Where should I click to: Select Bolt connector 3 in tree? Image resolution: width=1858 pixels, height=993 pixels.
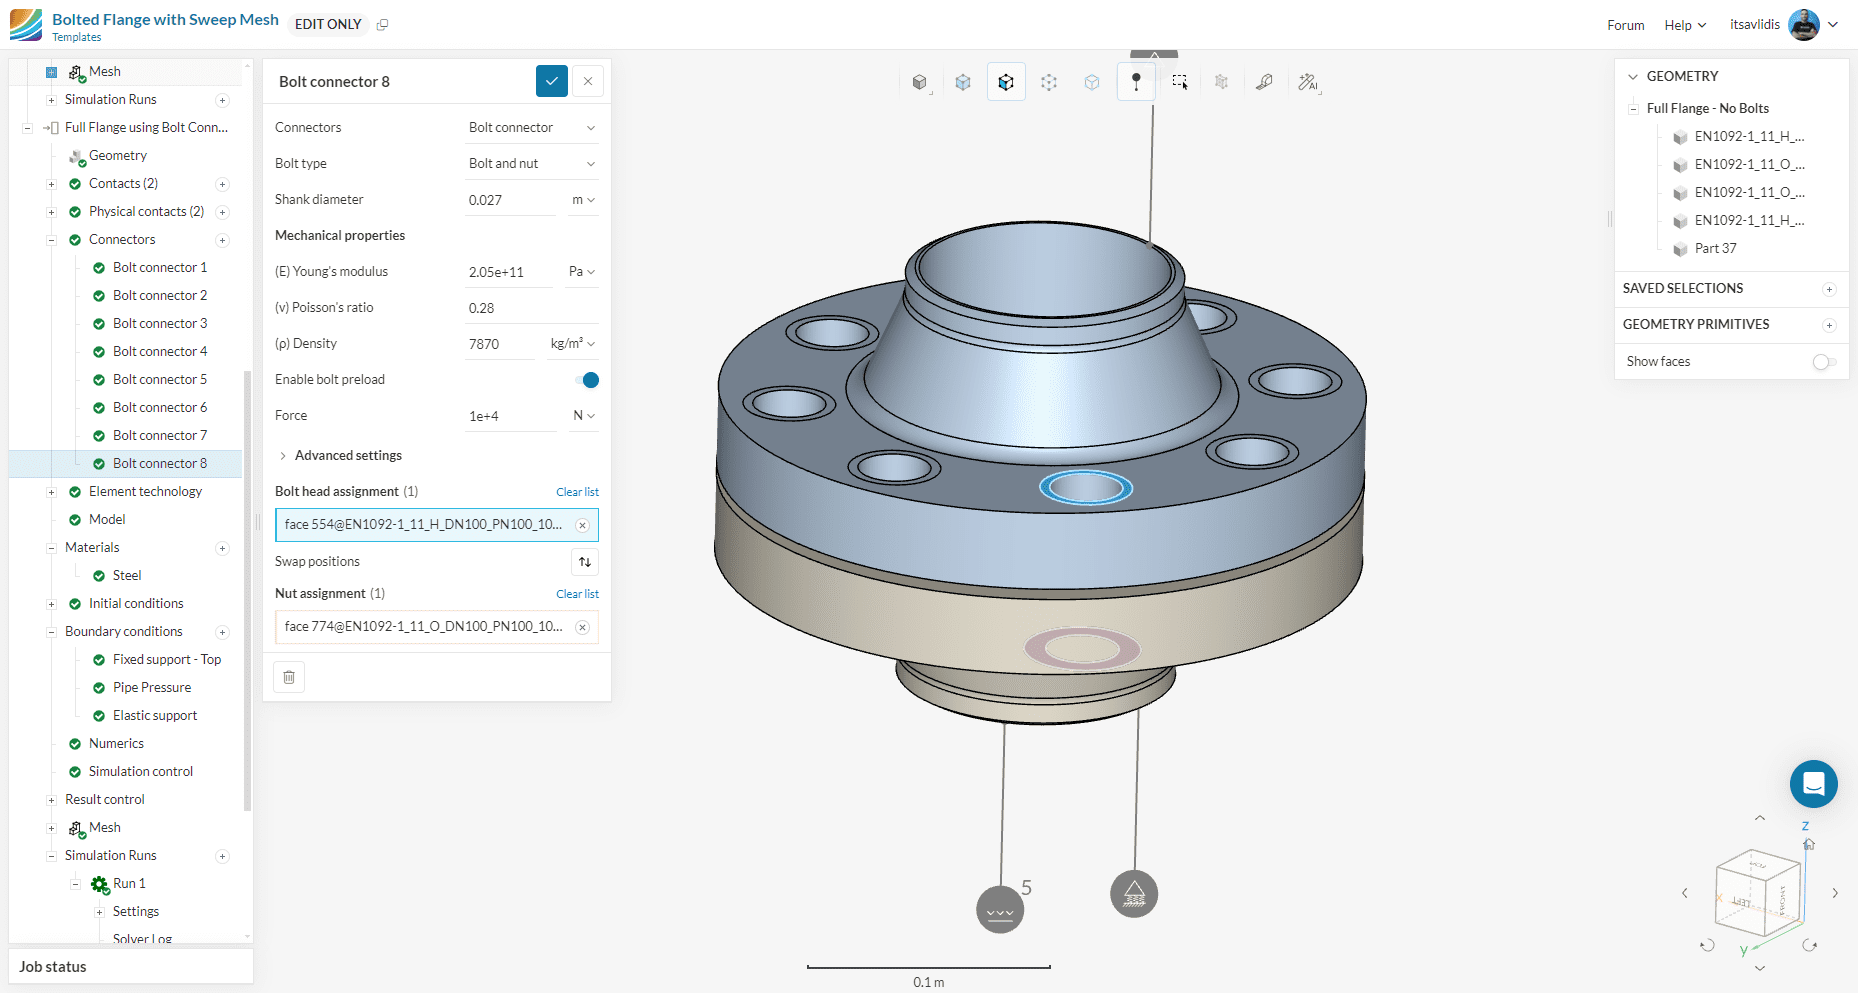[160, 324]
